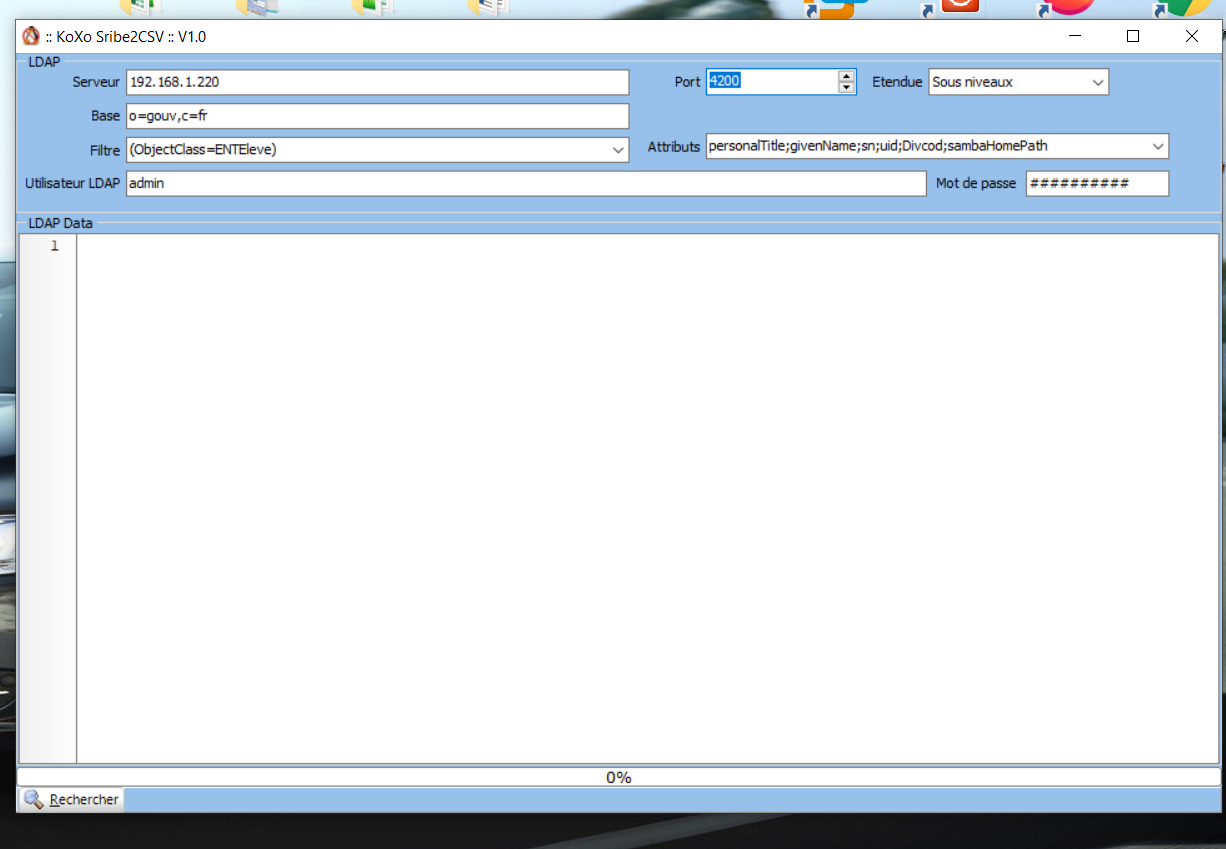
Task: Click the 0% progress bar
Action: [x=619, y=777]
